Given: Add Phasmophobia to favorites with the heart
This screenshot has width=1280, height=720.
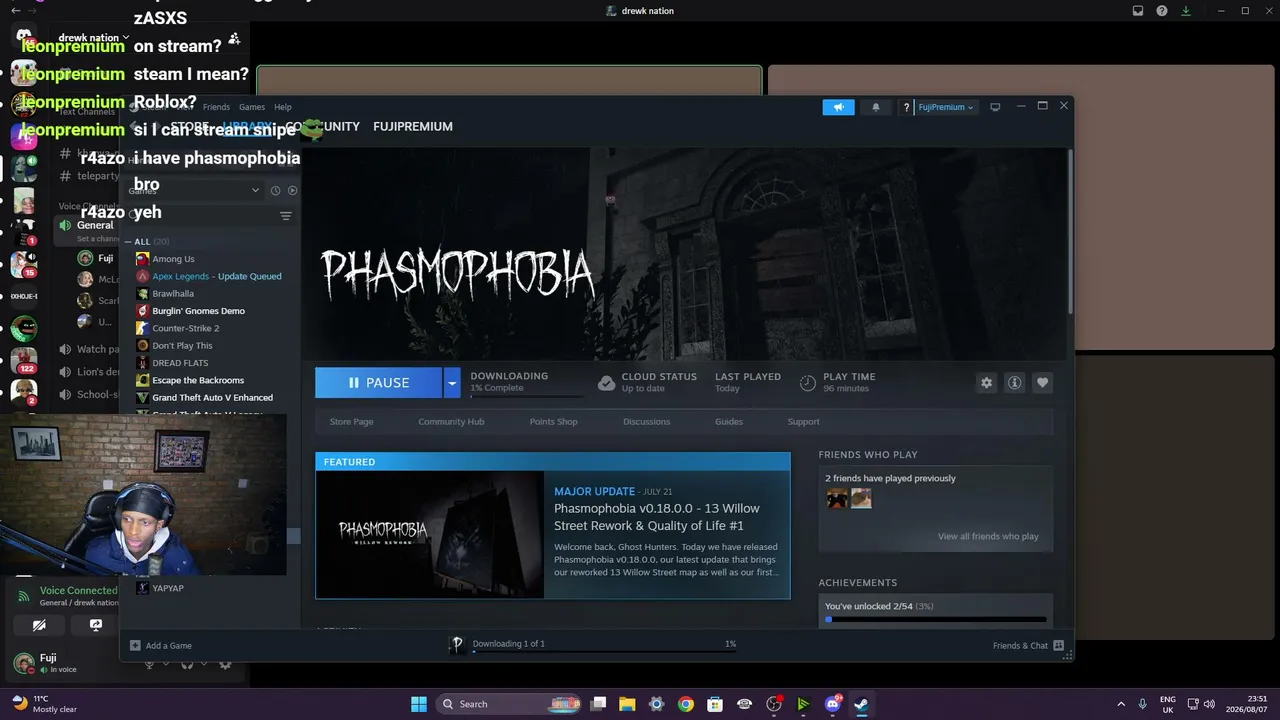Looking at the screenshot, I should (x=1042, y=383).
